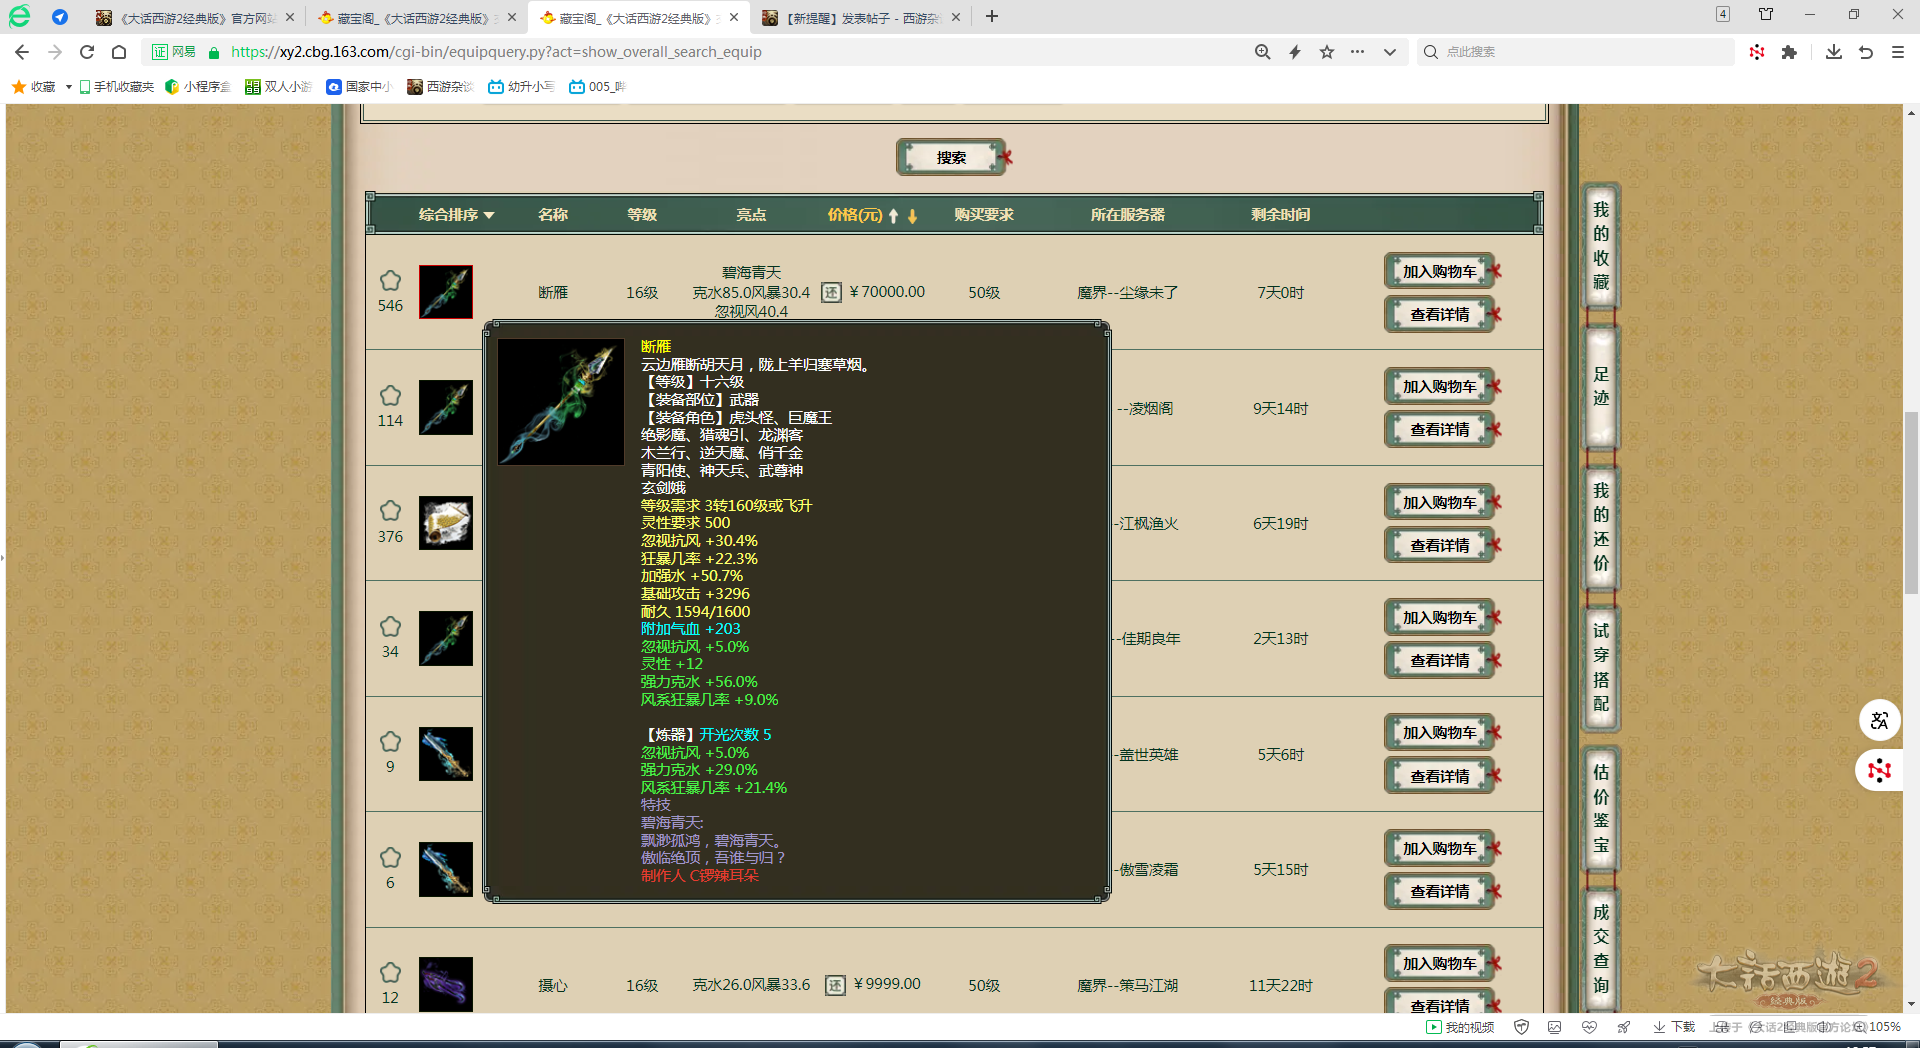Bookmark this page with the star icon
The height and width of the screenshot is (1048, 1920).
pos(1327,52)
